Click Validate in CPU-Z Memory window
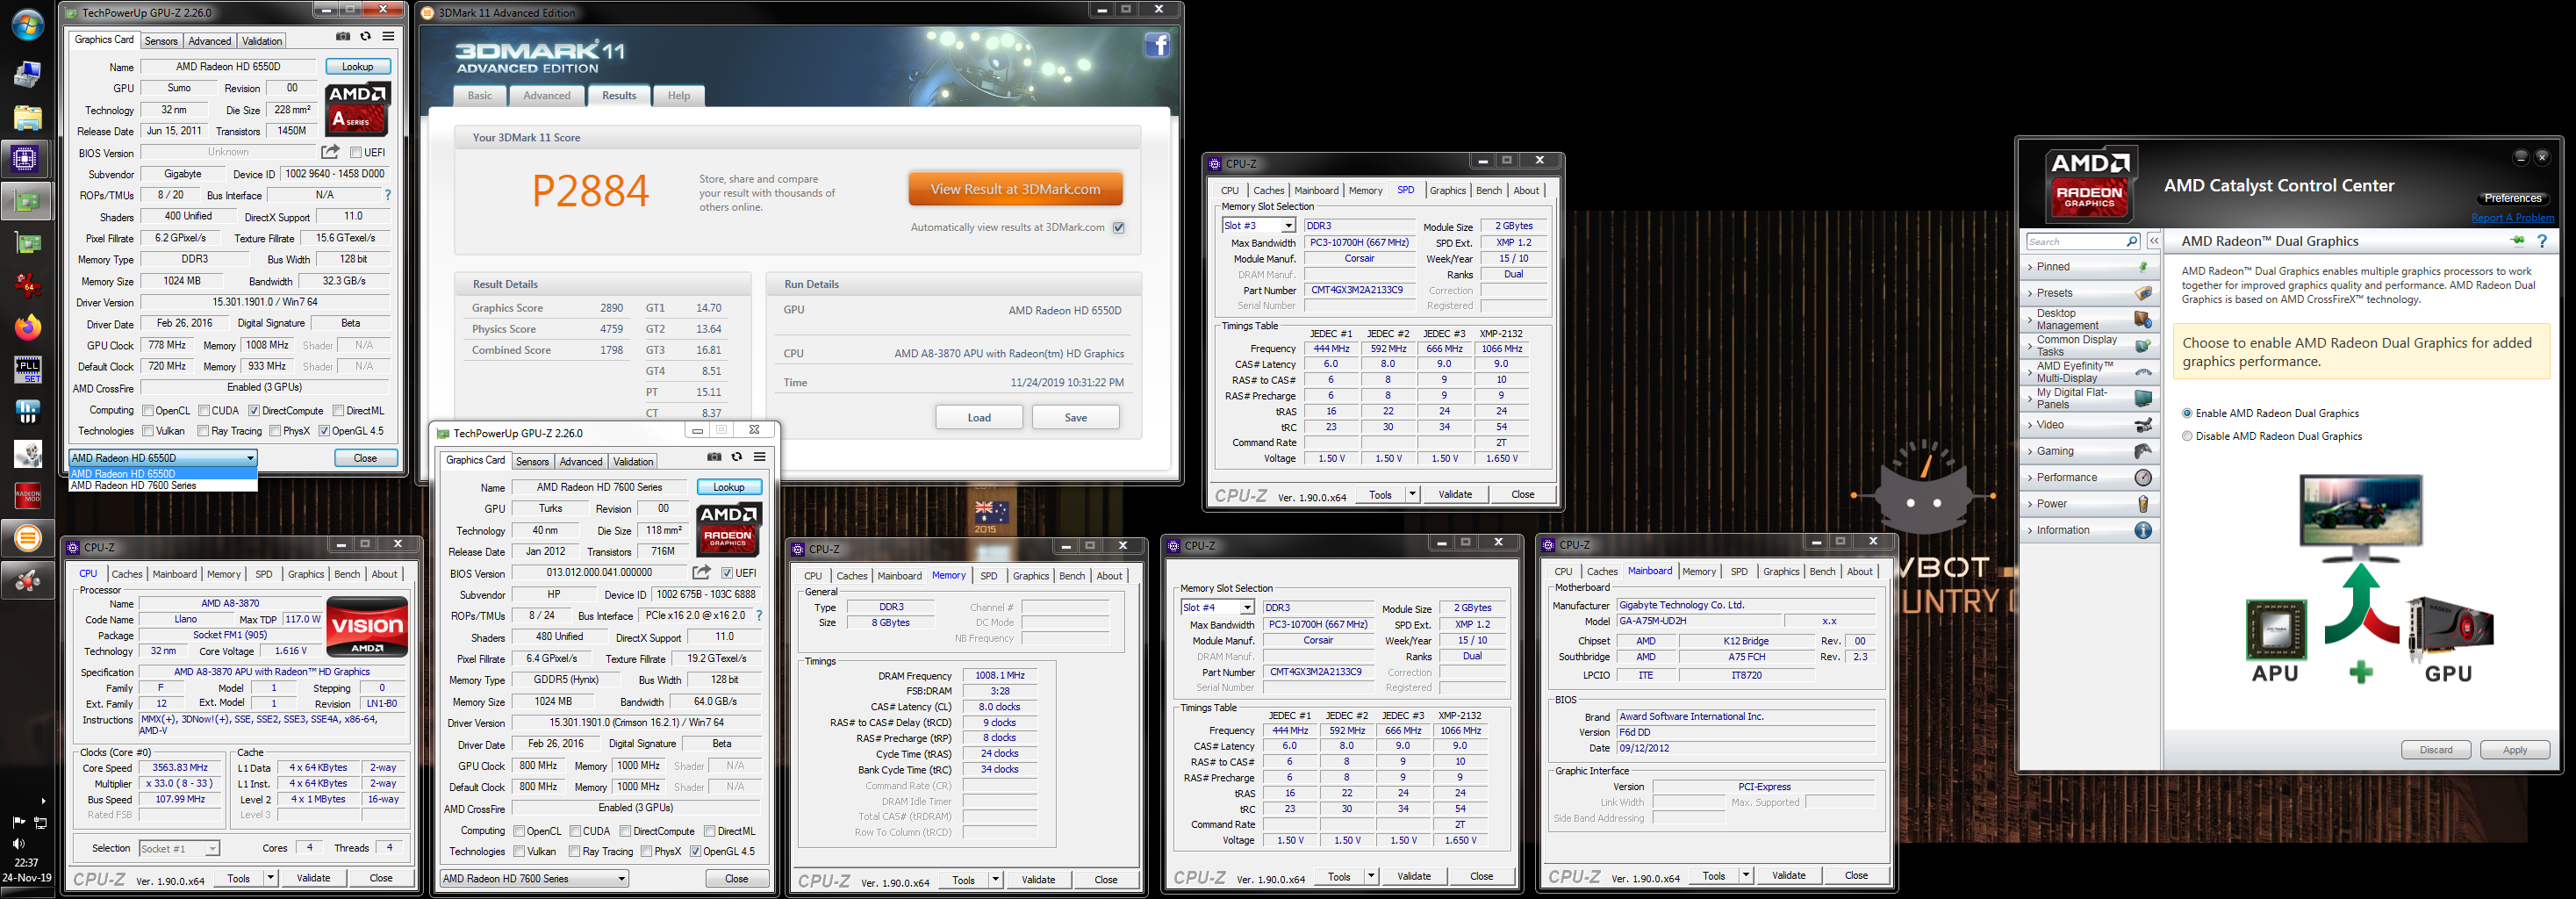Image resolution: width=2576 pixels, height=899 pixels. pyautogui.click(x=1038, y=880)
